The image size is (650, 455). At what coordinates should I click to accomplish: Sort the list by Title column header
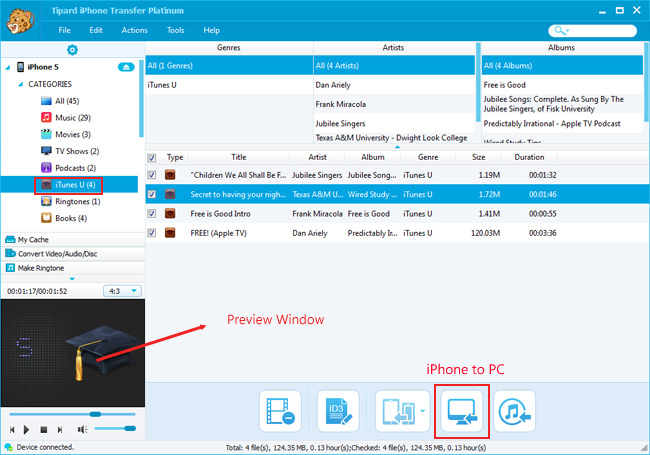pos(239,157)
